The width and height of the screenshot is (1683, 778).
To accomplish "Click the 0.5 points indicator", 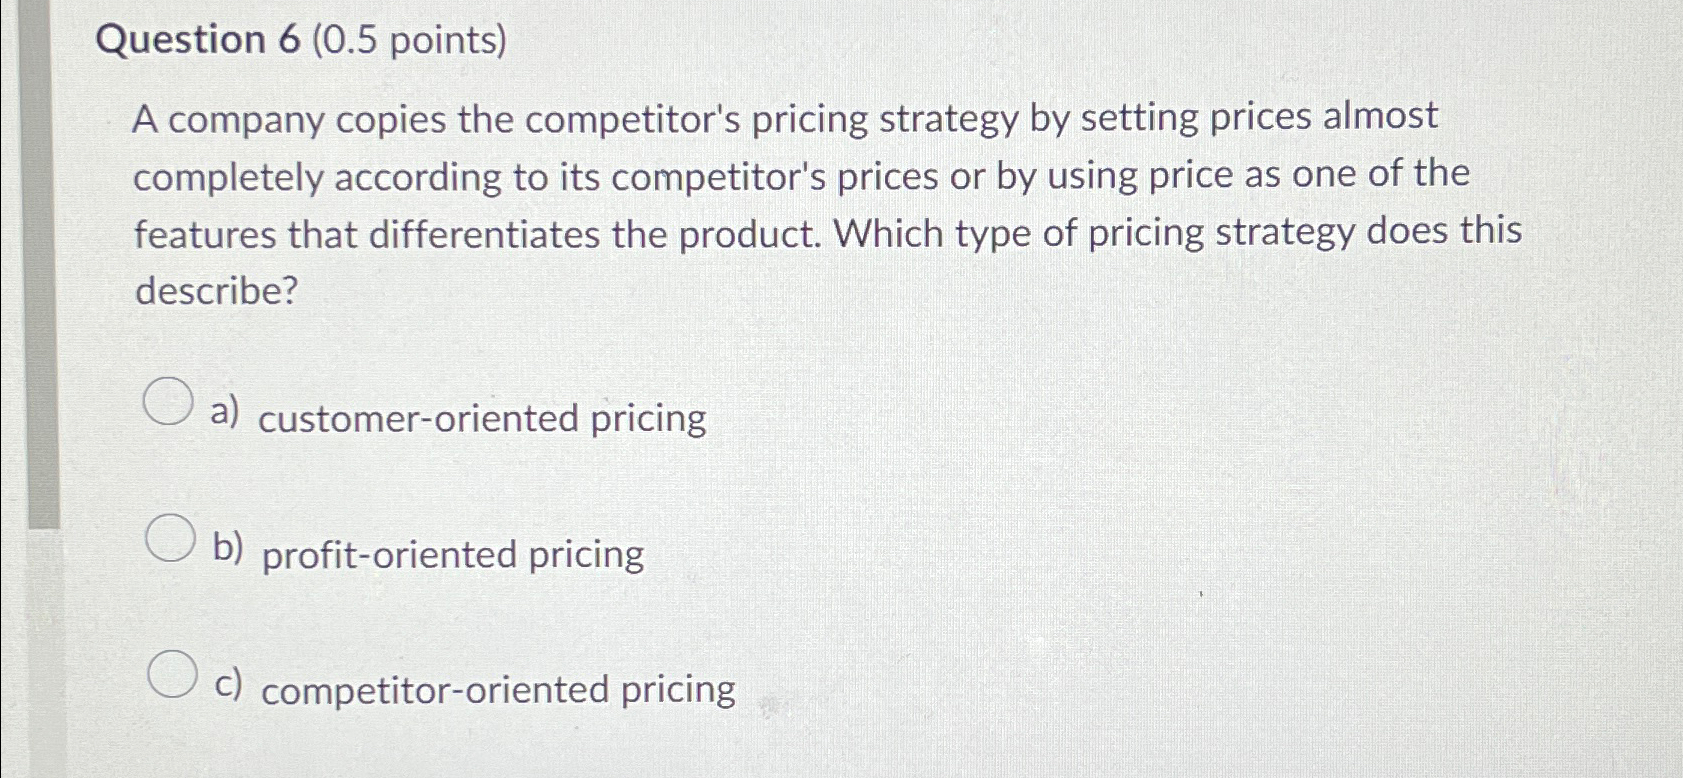I will click(x=410, y=40).
